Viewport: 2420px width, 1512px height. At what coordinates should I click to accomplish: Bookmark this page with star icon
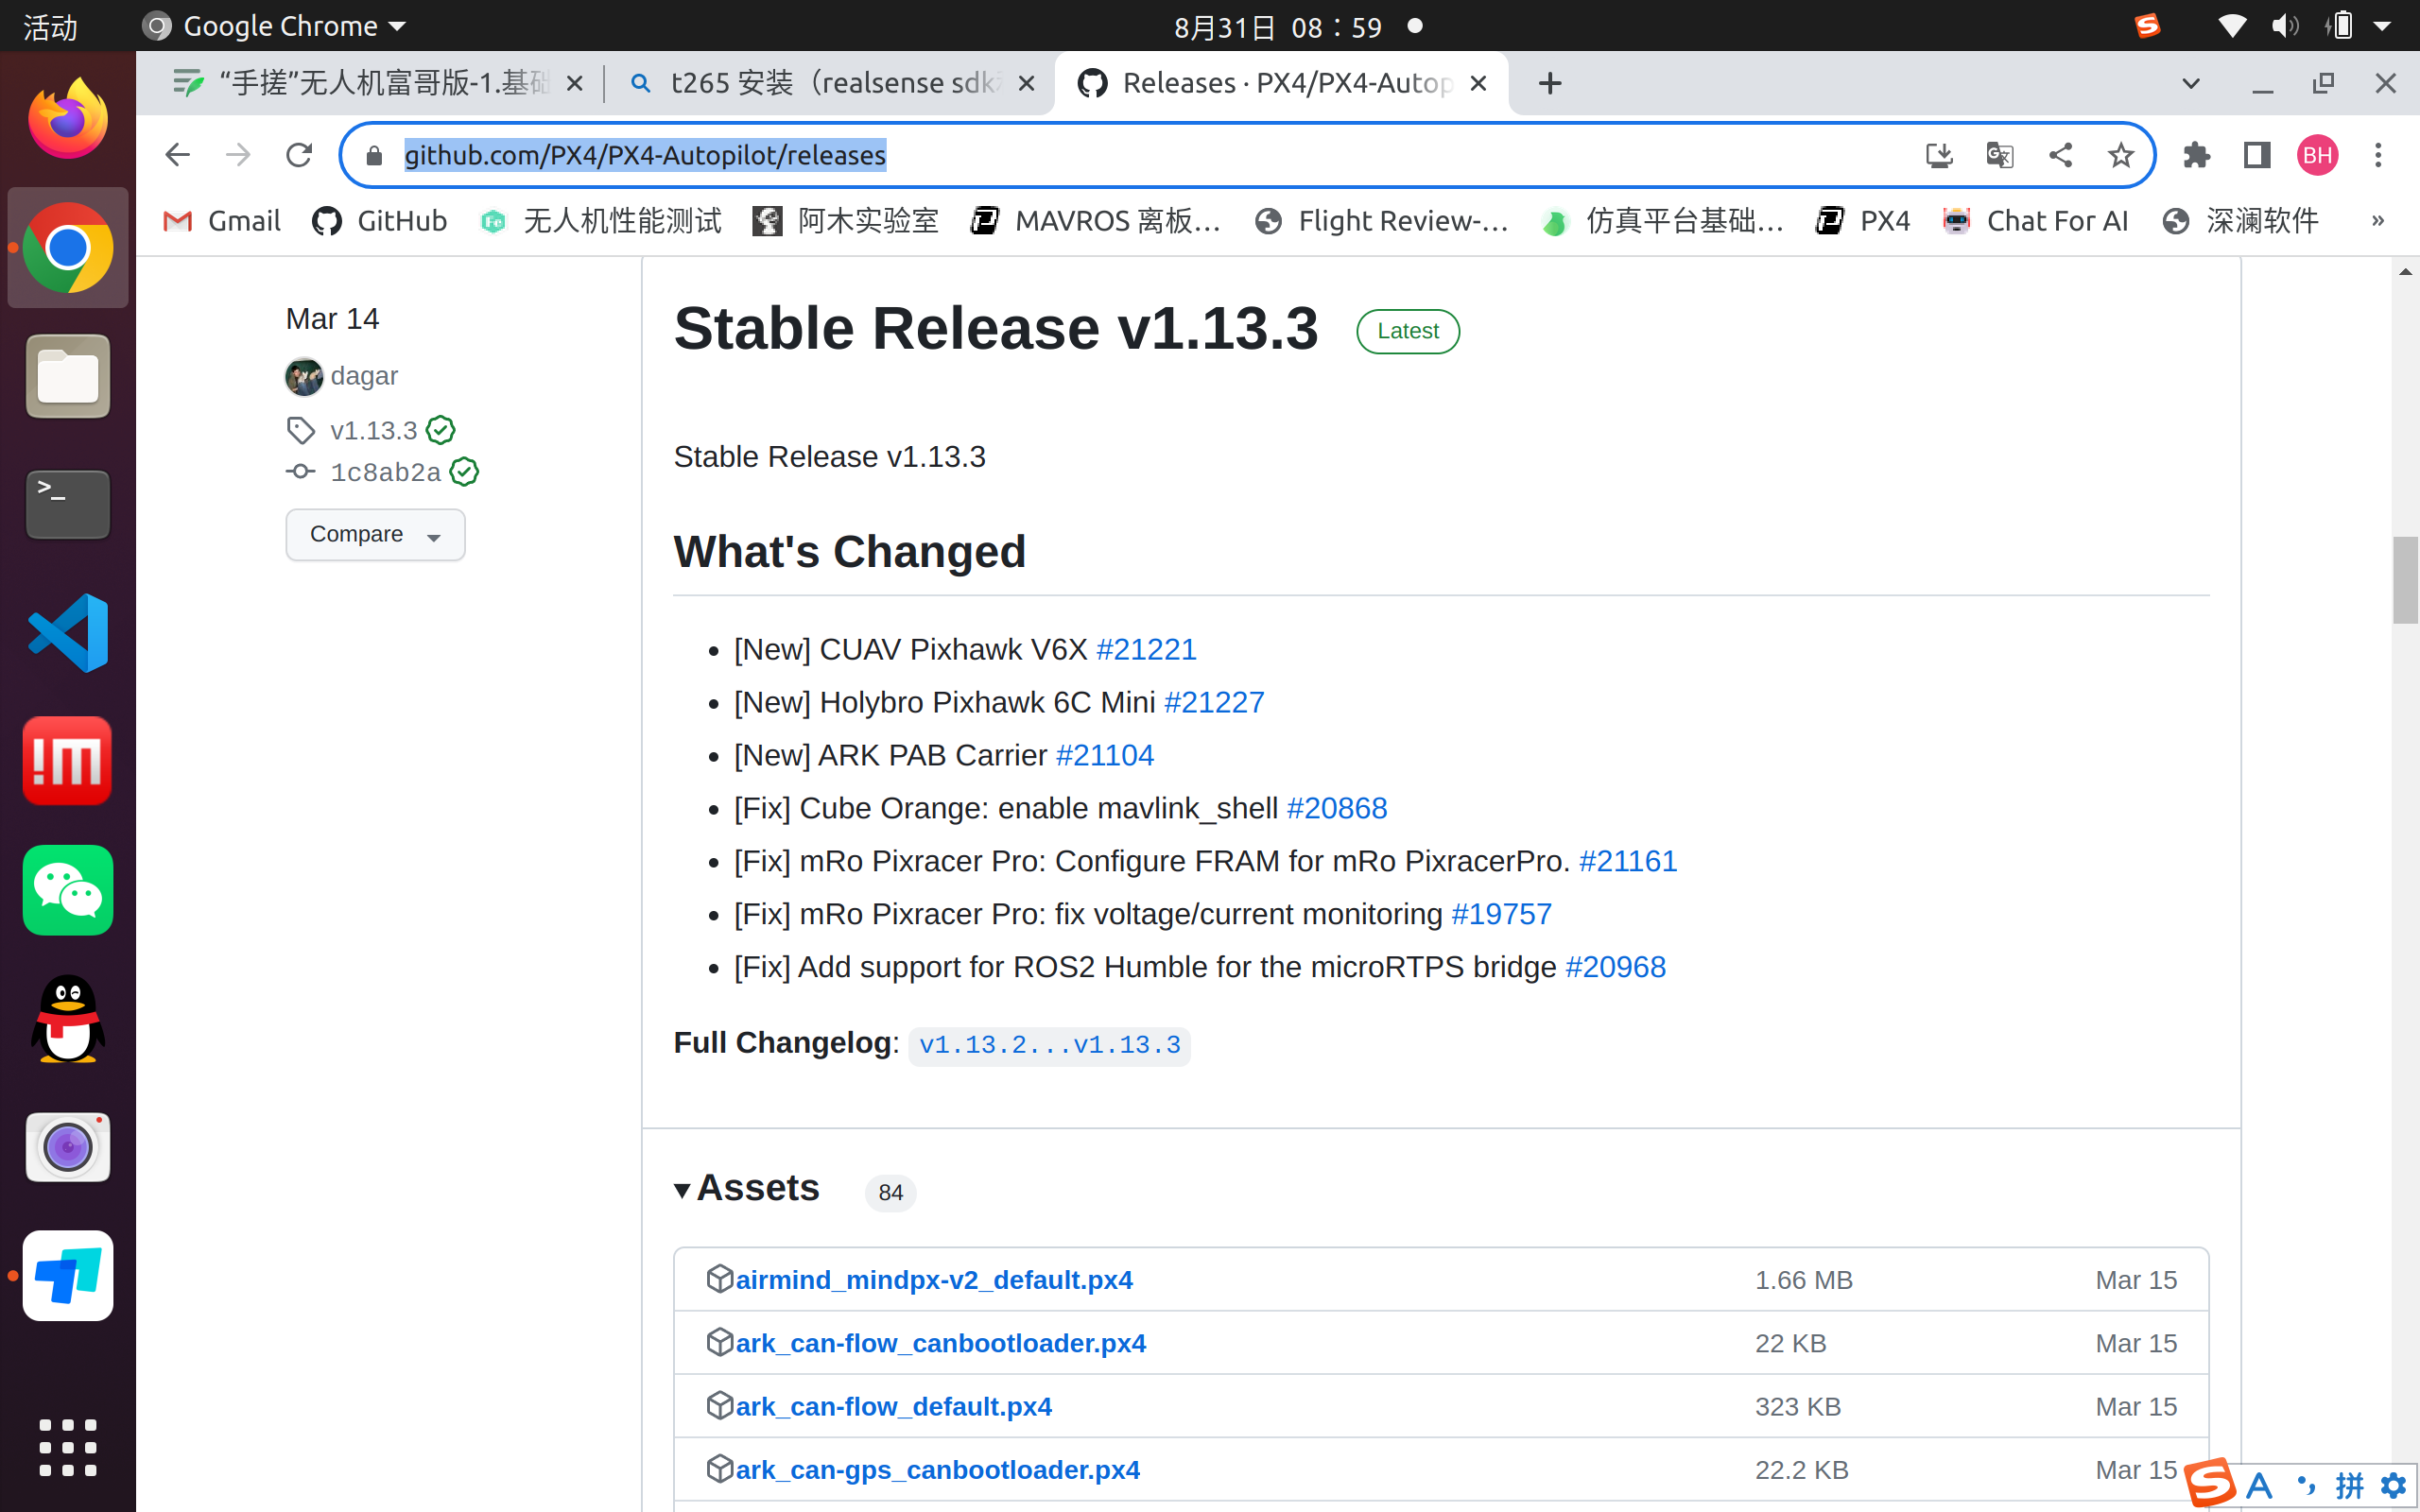(x=2120, y=155)
